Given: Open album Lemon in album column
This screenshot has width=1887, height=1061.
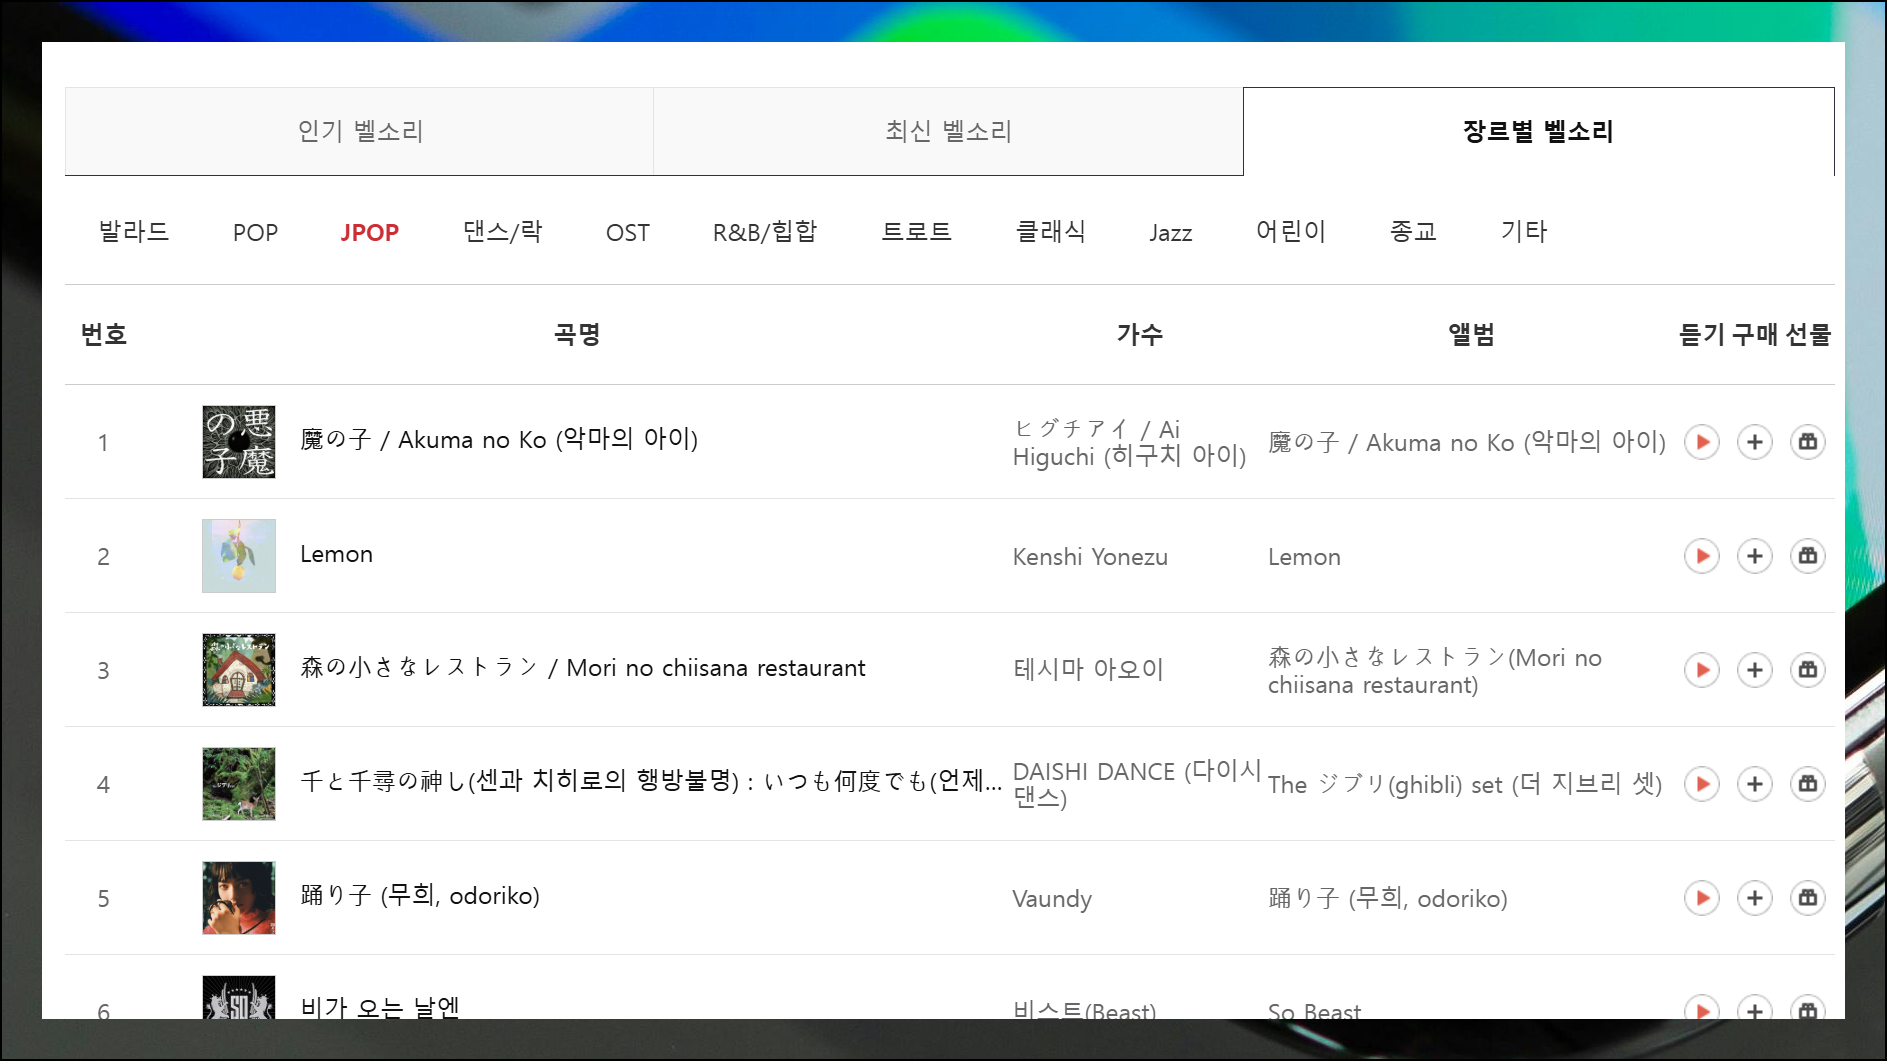Looking at the screenshot, I should [x=1304, y=557].
